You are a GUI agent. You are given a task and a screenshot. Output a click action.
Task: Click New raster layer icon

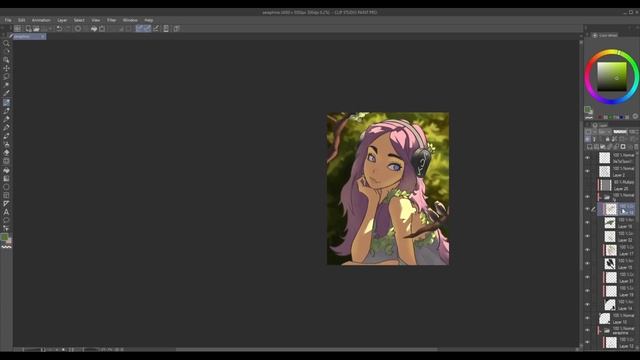point(589,147)
